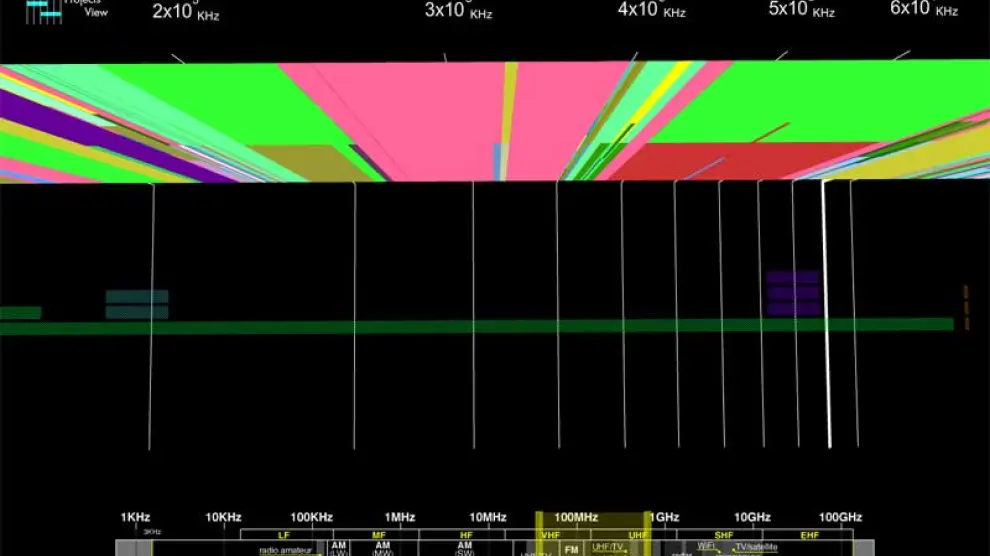
Task: Select the teal stacked project bars
Action: (137, 304)
